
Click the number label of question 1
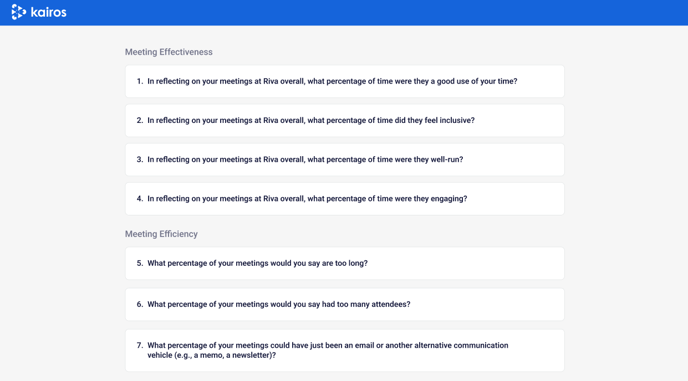(140, 81)
